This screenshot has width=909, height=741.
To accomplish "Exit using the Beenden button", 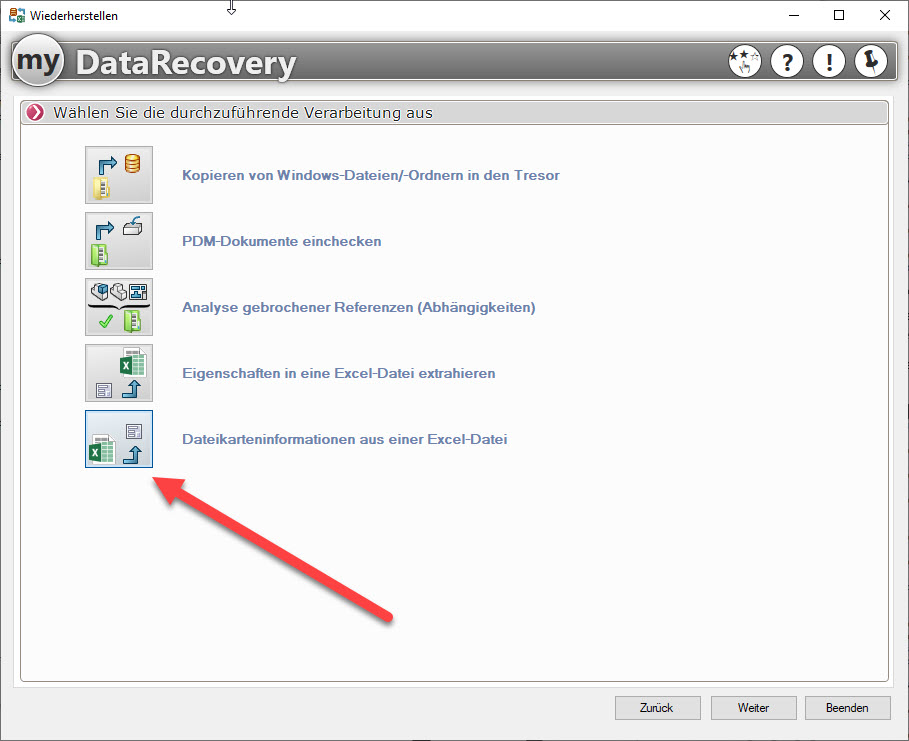I will coord(848,708).
